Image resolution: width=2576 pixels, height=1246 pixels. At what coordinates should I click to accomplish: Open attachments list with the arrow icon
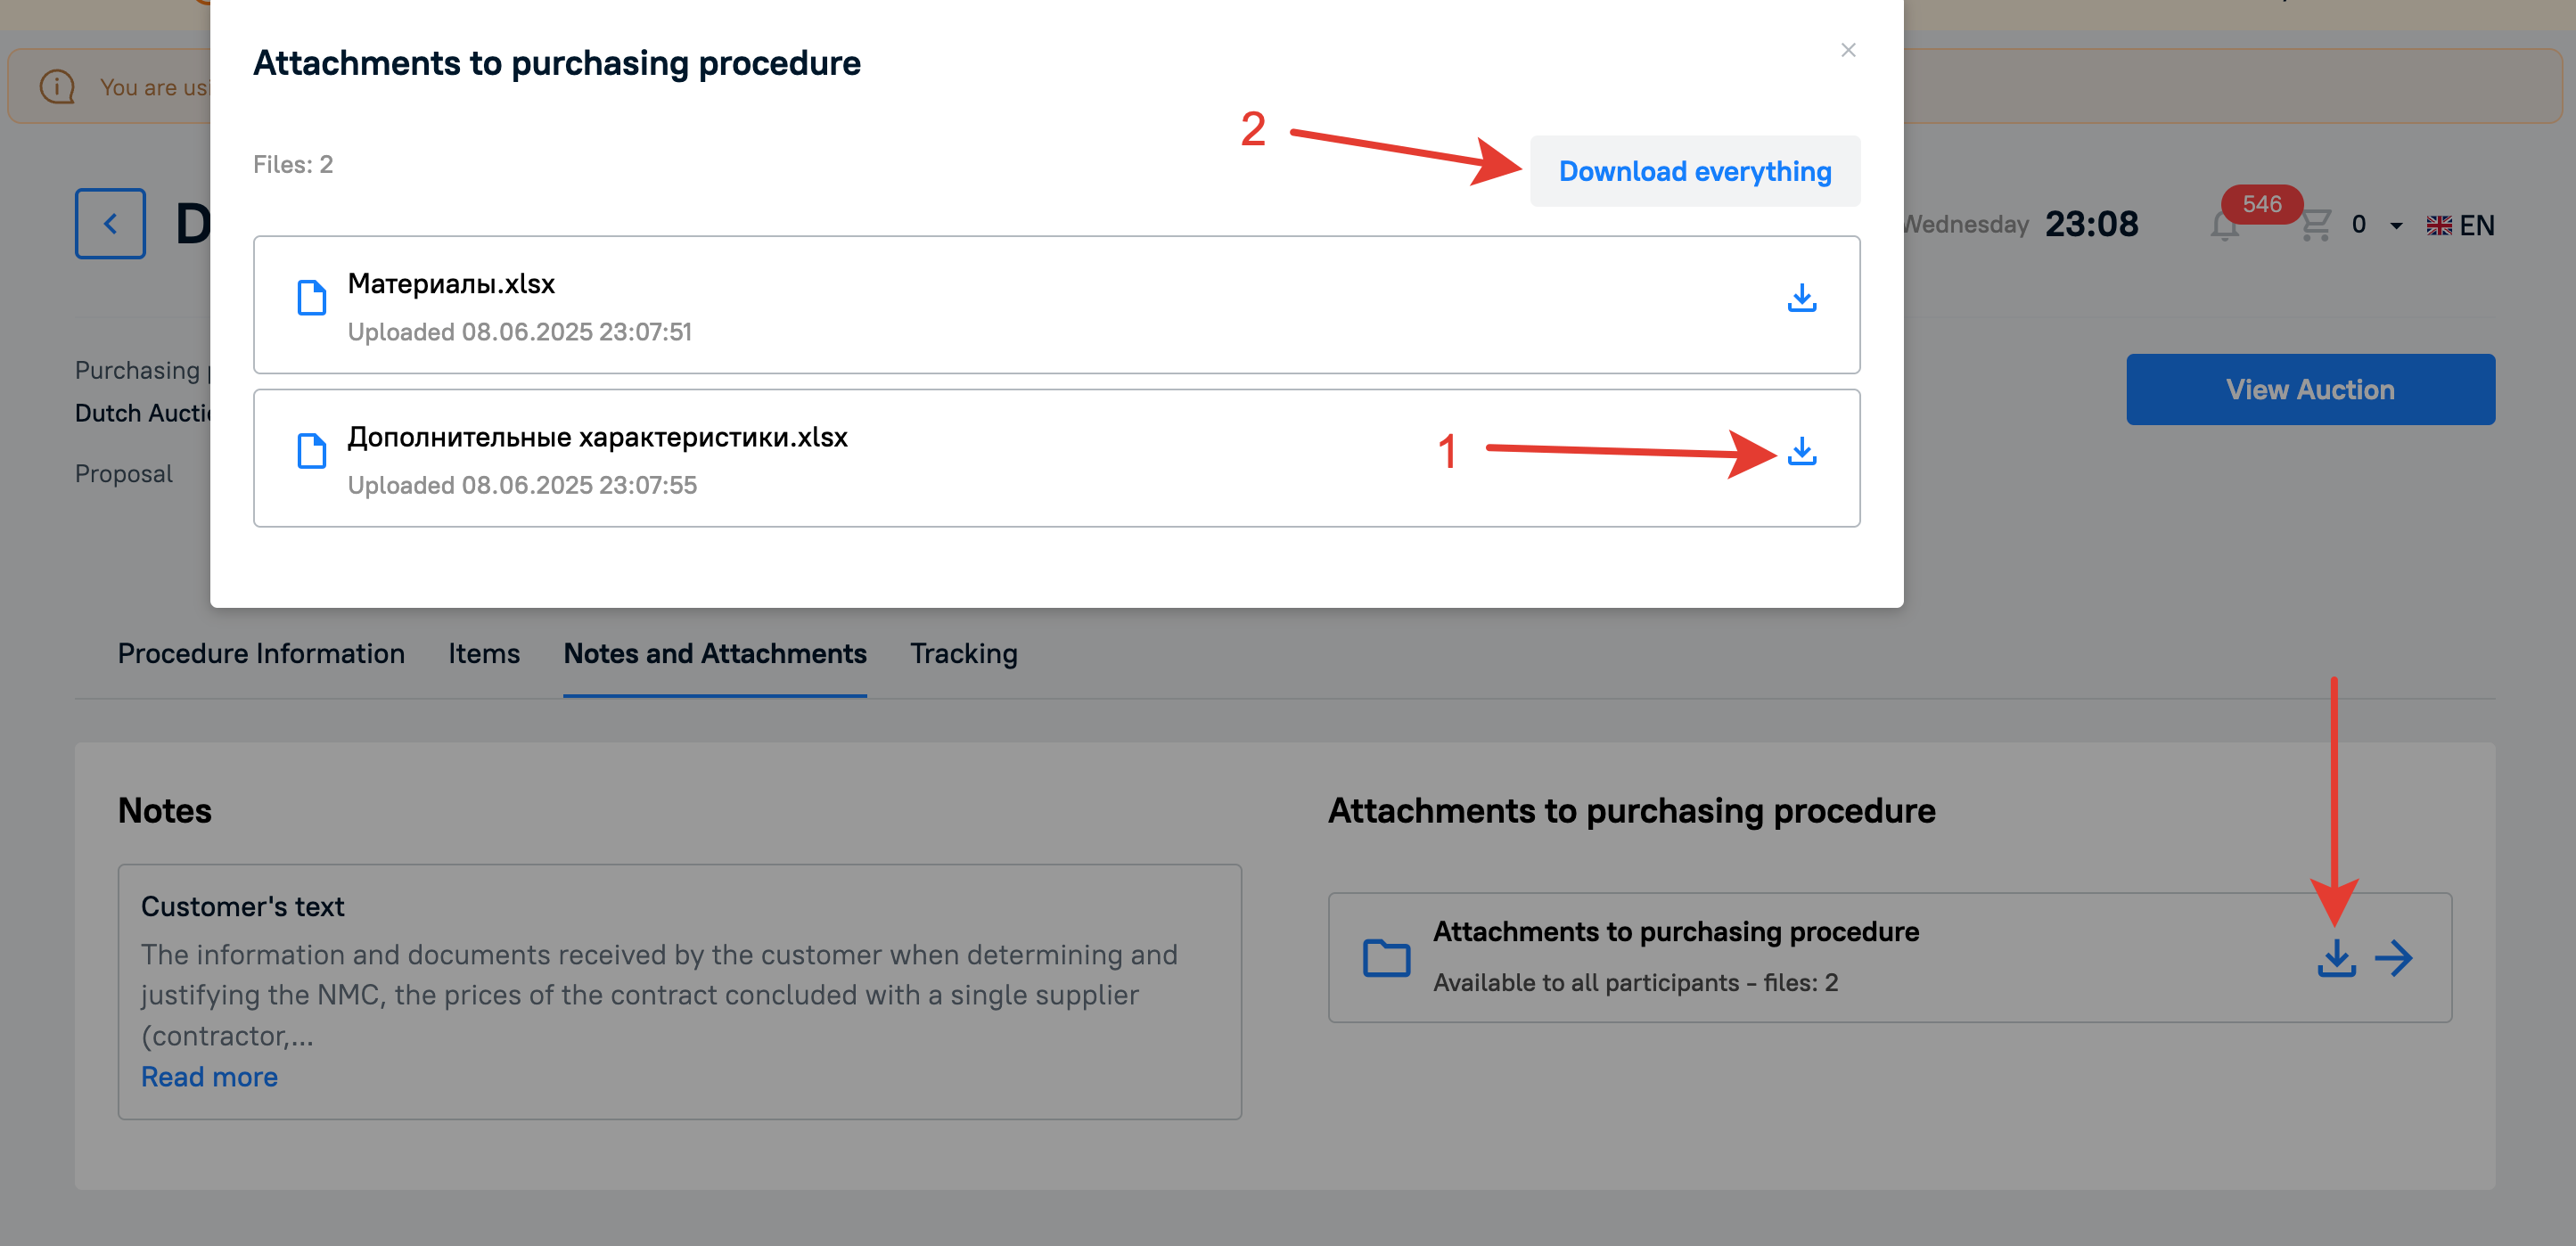(2393, 958)
